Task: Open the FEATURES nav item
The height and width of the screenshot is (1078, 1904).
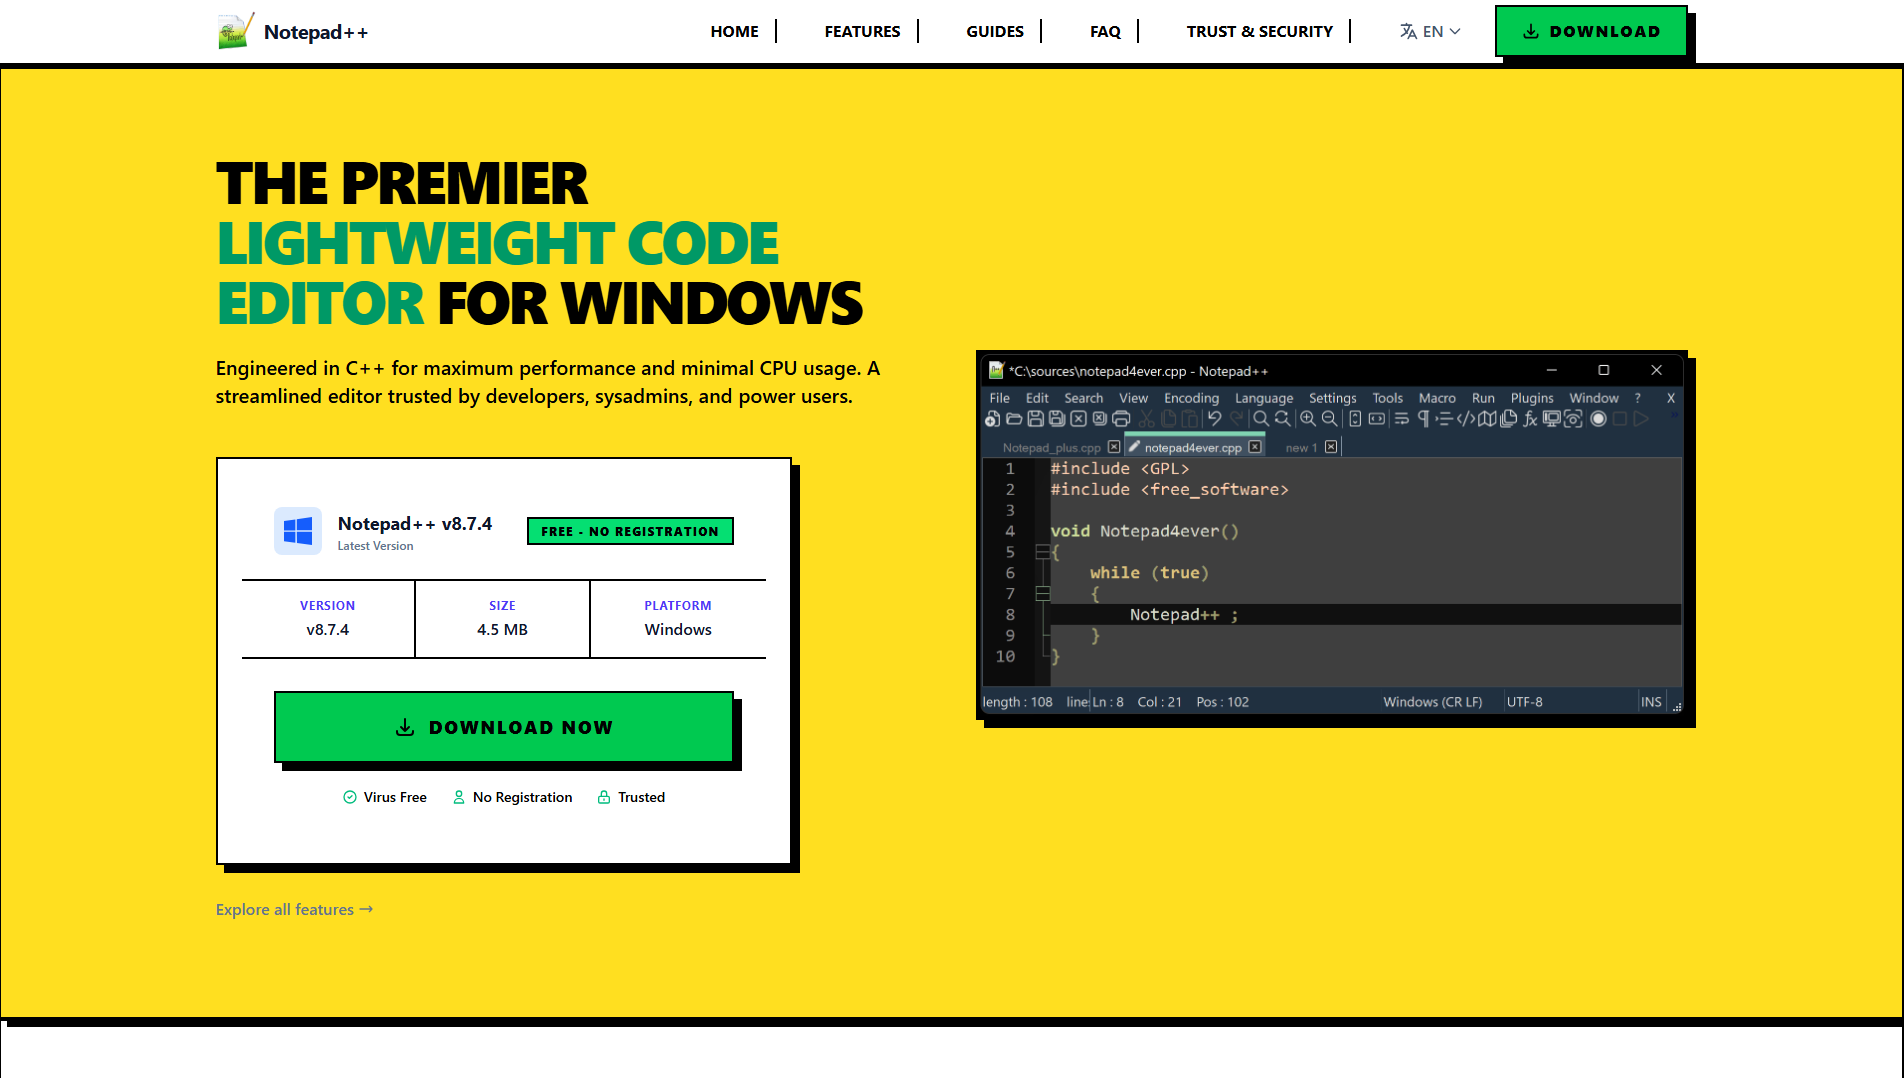Action: tap(862, 31)
